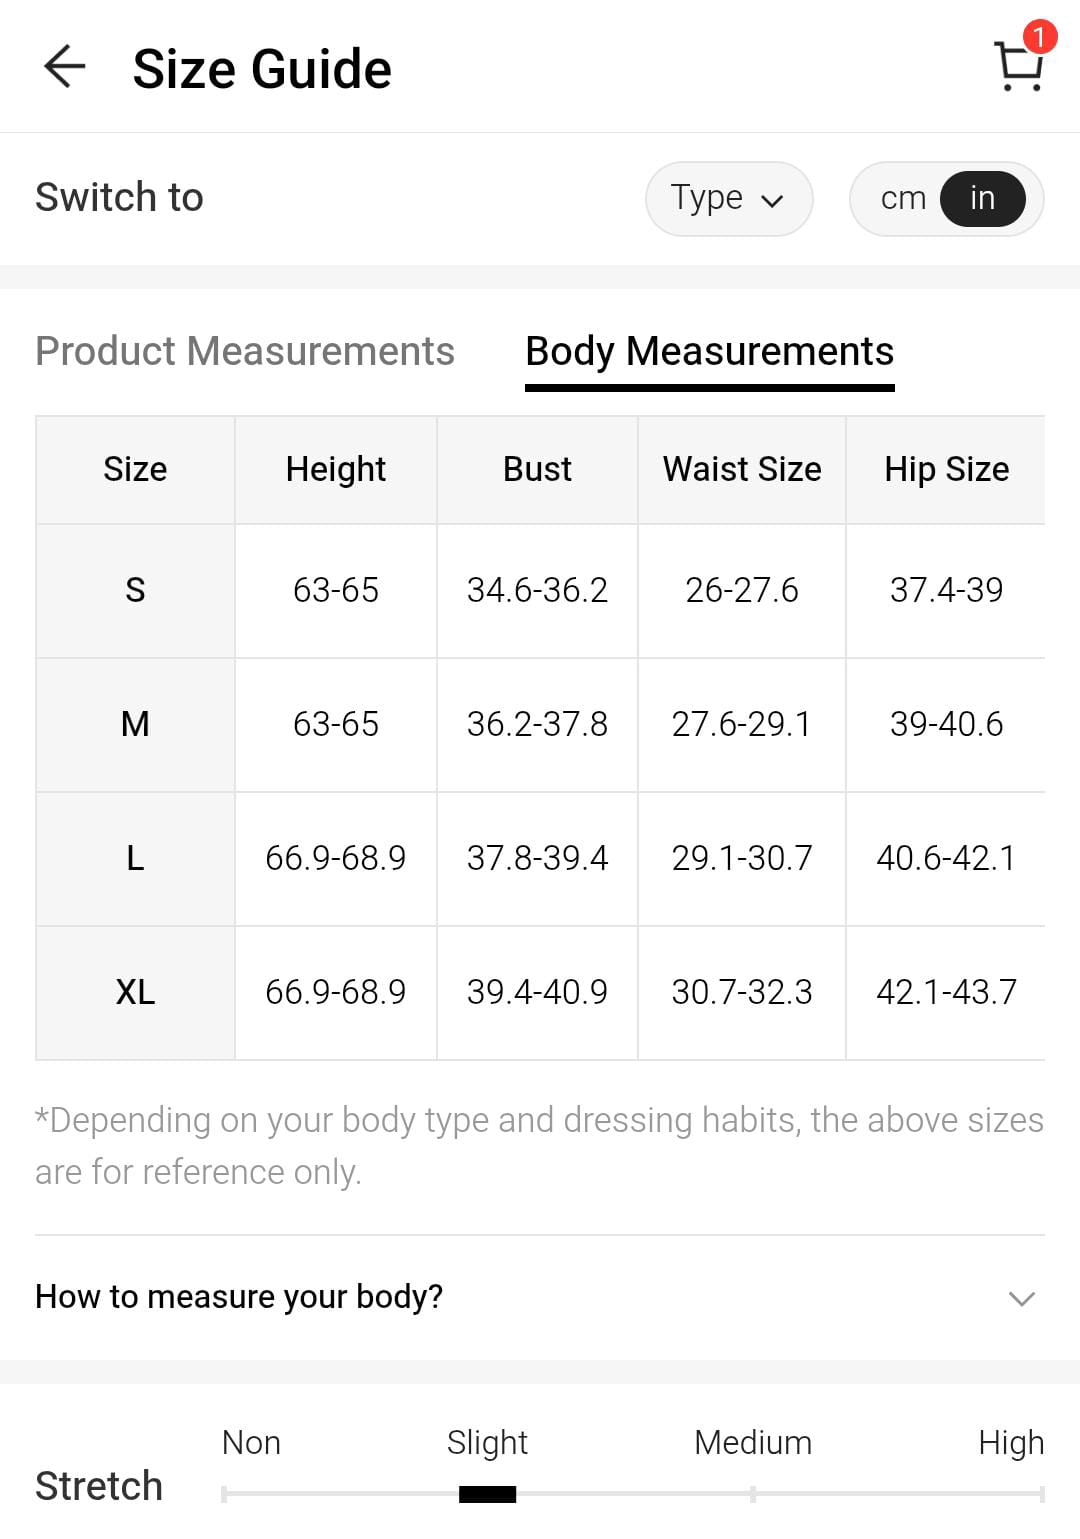Tap the L size row label

coord(135,858)
